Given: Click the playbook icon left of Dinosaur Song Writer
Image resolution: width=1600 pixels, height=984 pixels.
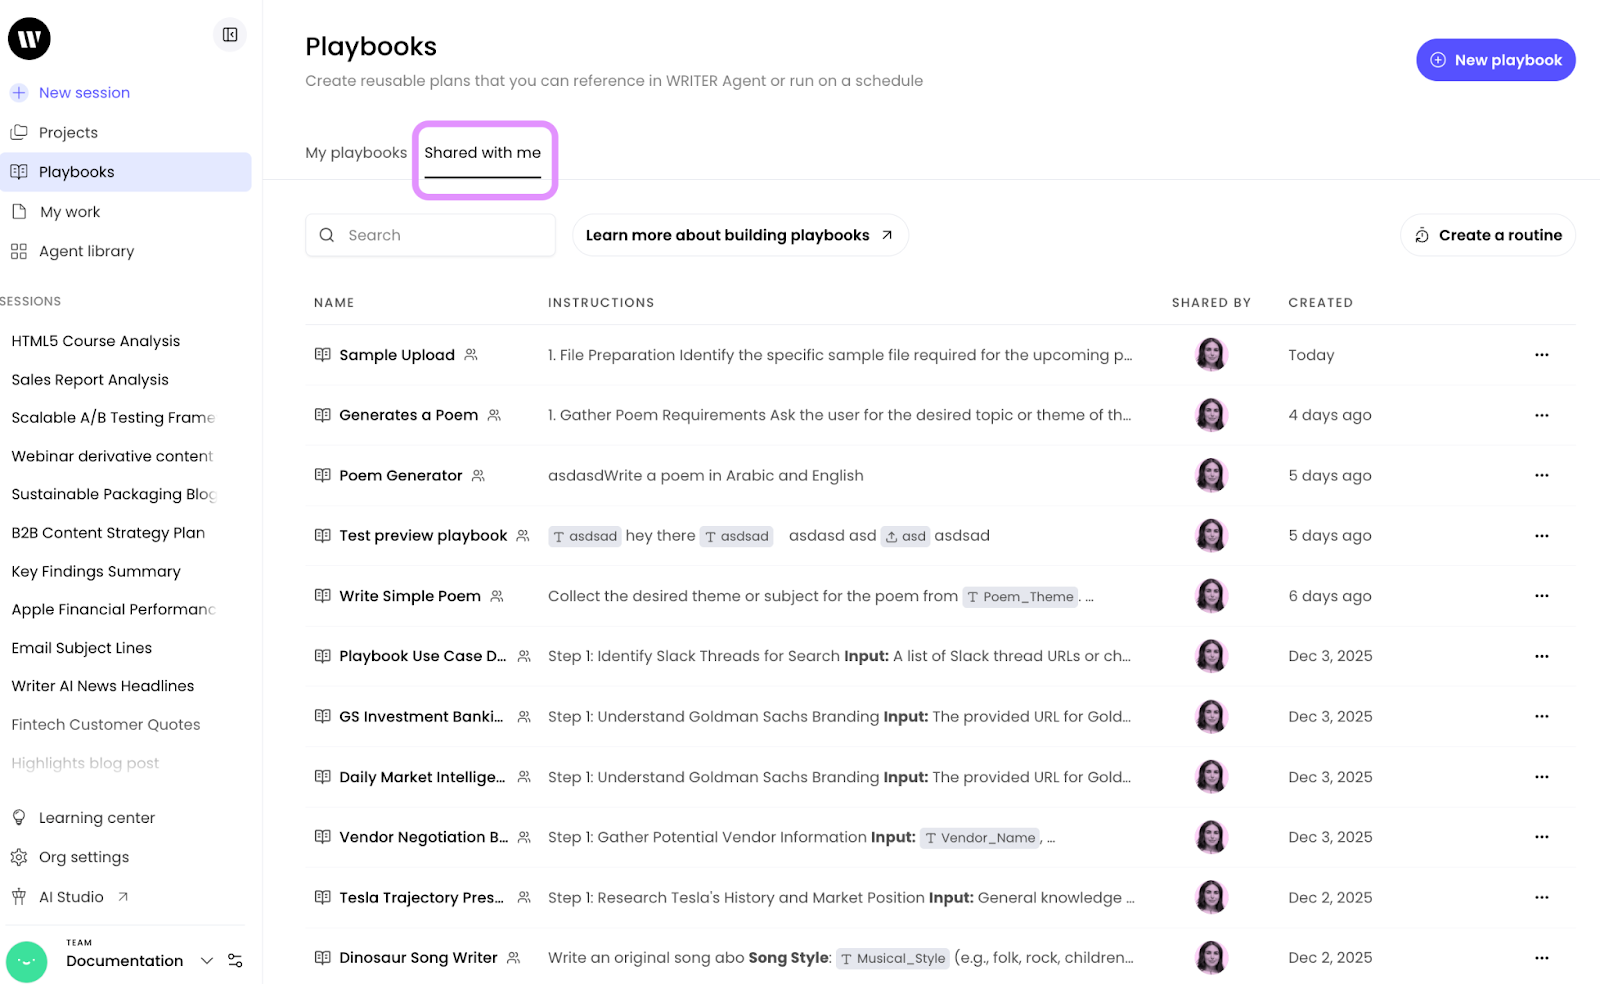Looking at the screenshot, I should [x=322, y=958].
